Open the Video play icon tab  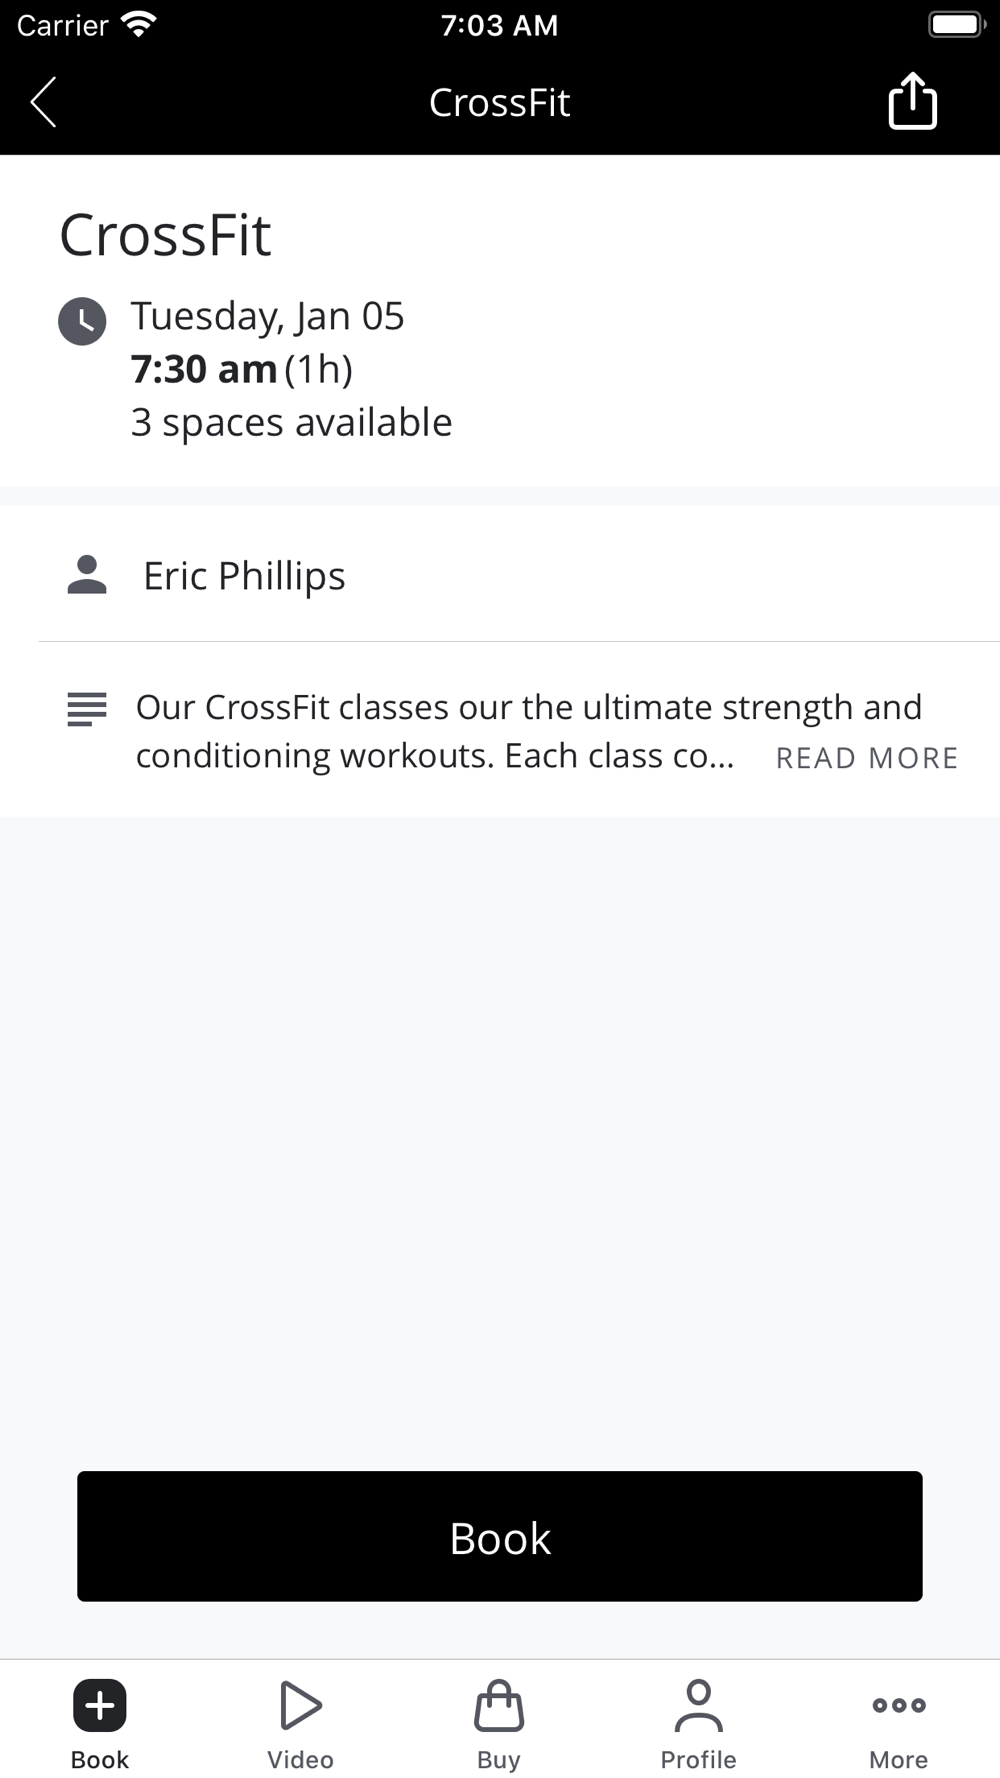pos(300,1724)
